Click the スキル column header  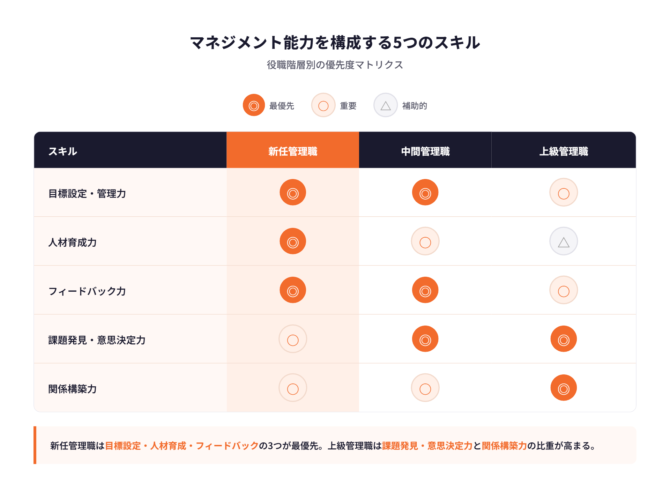[62, 151]
